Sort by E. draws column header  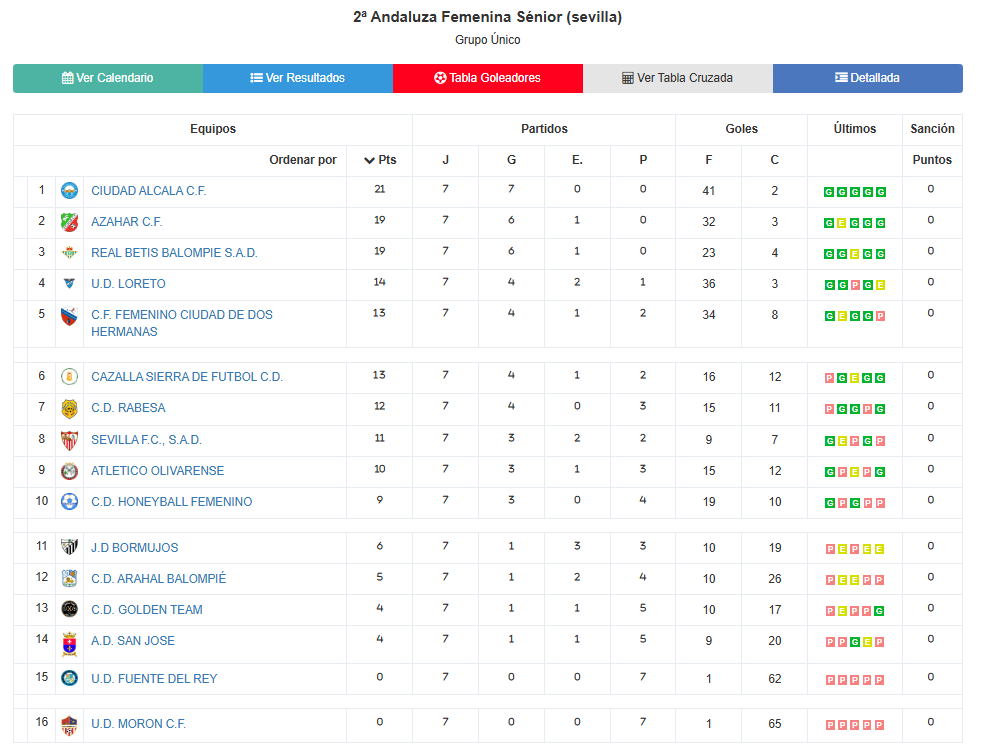click(x=577, y=160)
